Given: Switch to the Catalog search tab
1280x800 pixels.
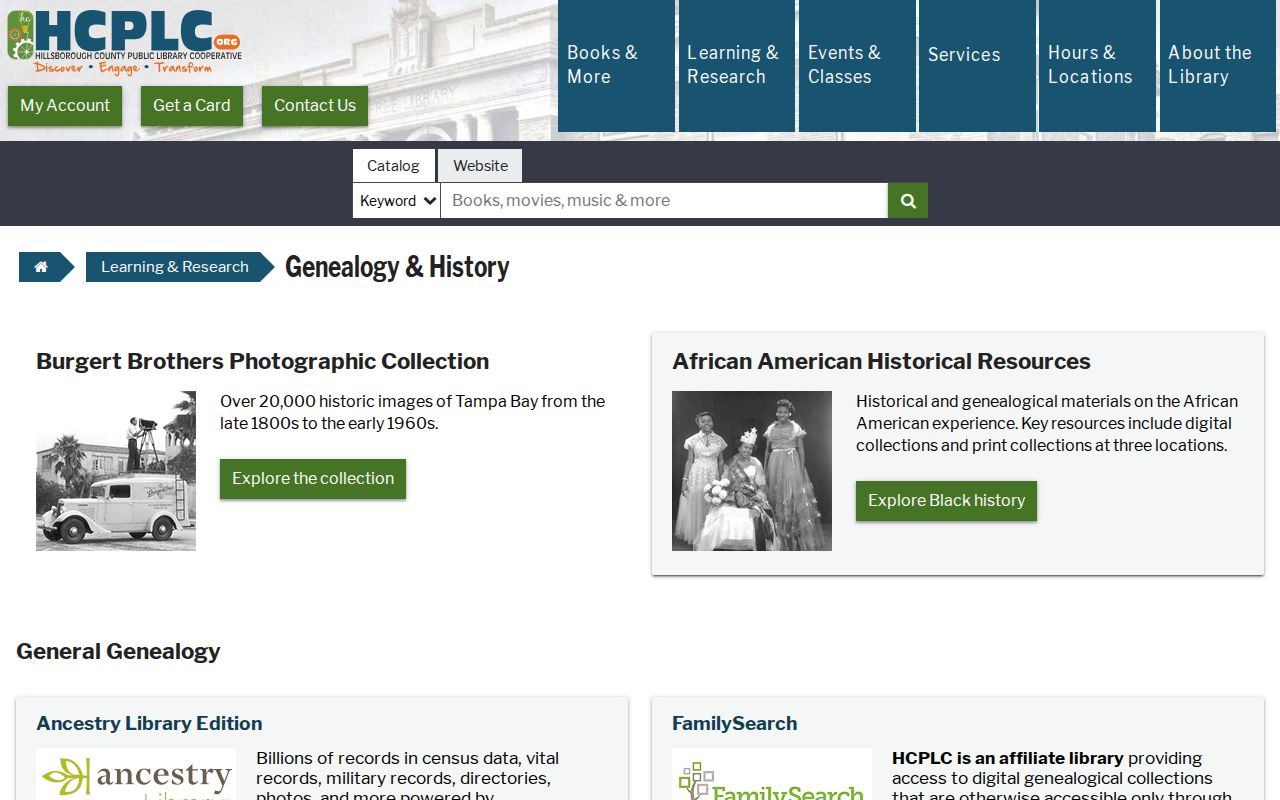Looking at the screenshot, I should 393,166.
